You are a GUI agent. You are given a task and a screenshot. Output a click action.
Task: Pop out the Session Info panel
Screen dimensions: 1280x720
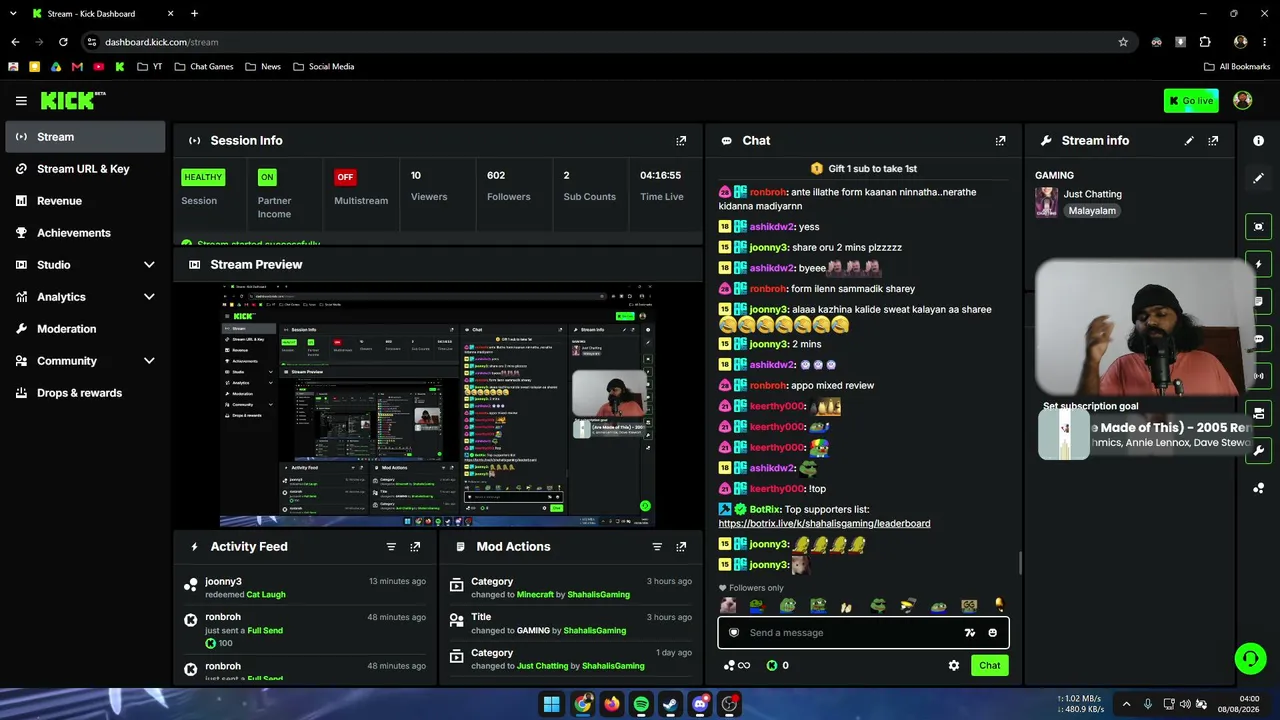click(x=681, y=141)
